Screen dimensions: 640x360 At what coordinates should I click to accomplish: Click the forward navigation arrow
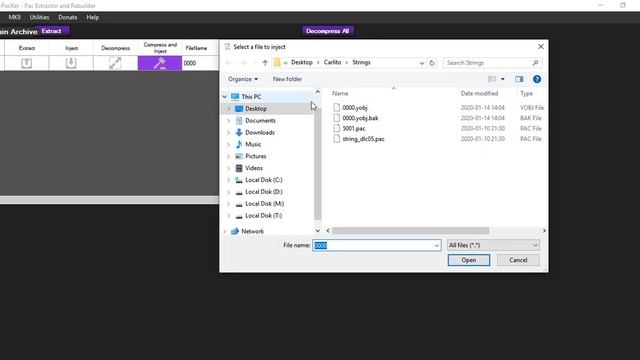click(x=244, y=63)
